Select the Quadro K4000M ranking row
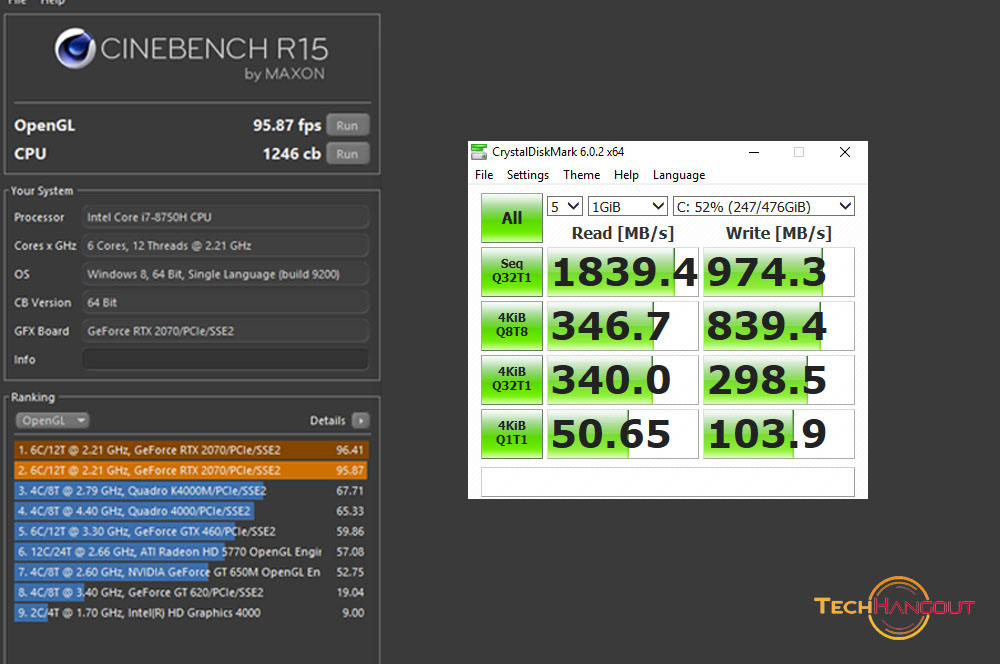 tap(191, 491)
